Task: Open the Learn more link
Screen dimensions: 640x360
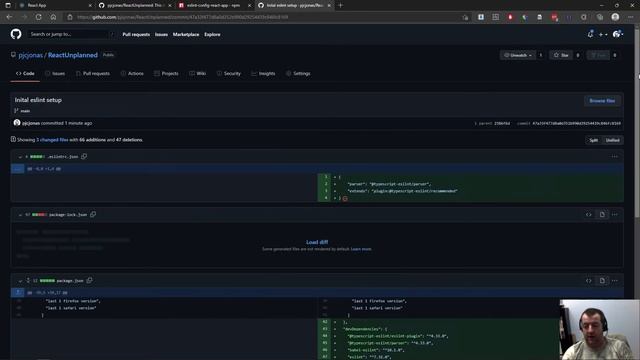Action: click(361, 249)
